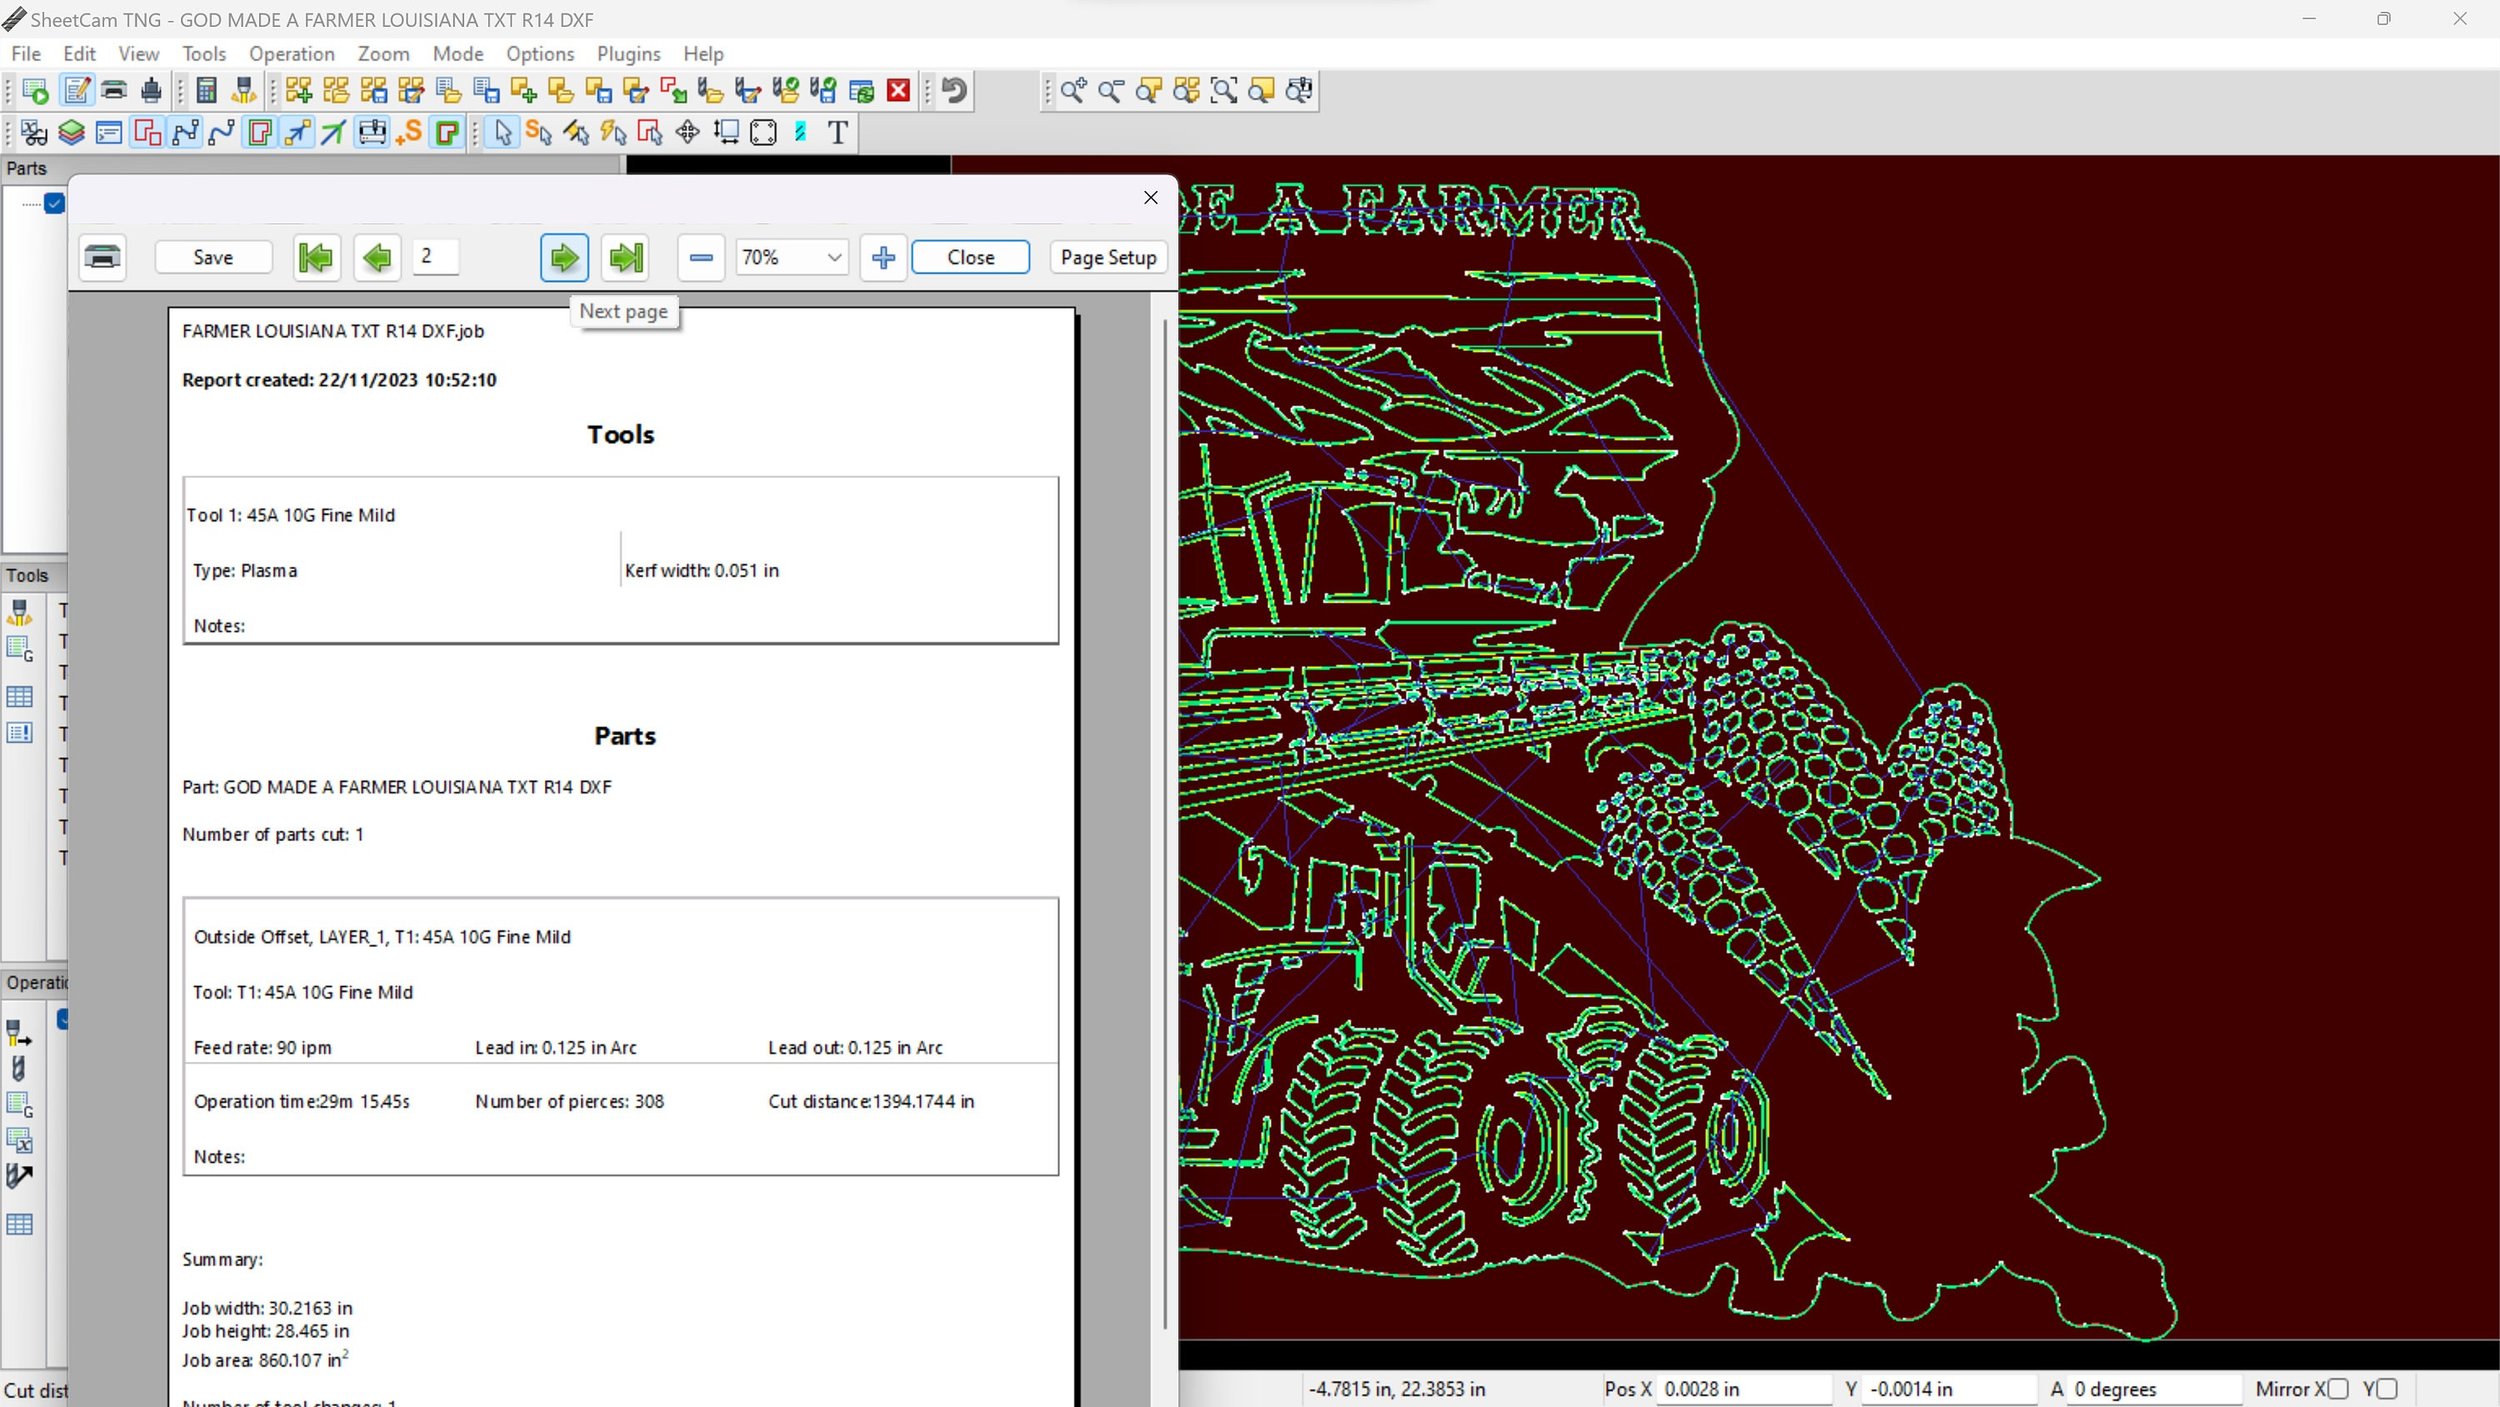Click the 'Feed rate: 90 ipm' text
Viewport: 2500px width, 1407px height.
(262, 1047)
